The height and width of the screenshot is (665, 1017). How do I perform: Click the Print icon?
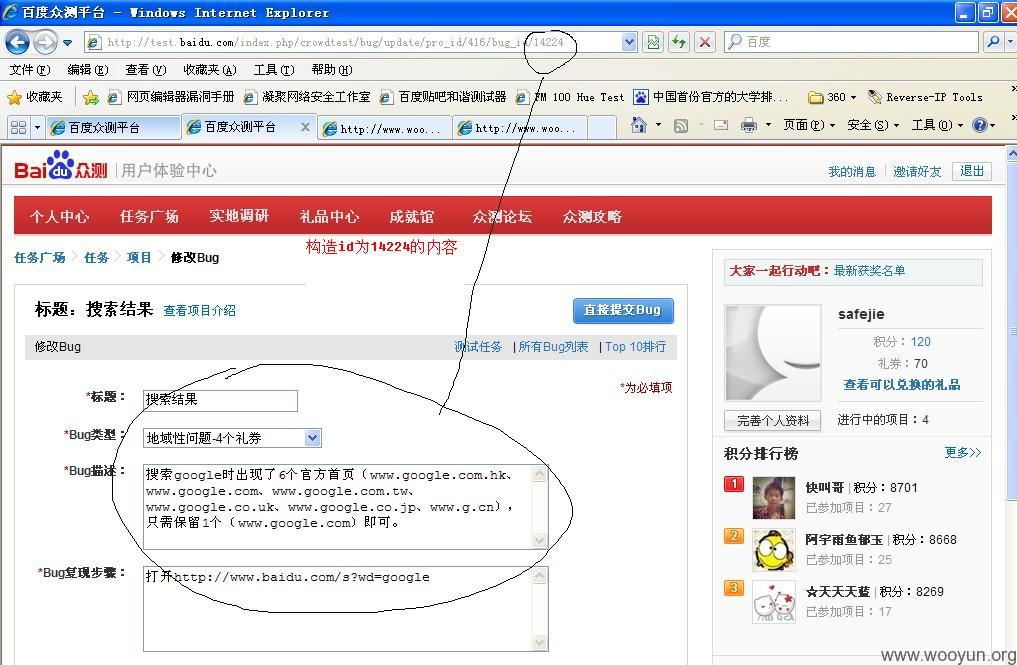(x=748, y=125)
